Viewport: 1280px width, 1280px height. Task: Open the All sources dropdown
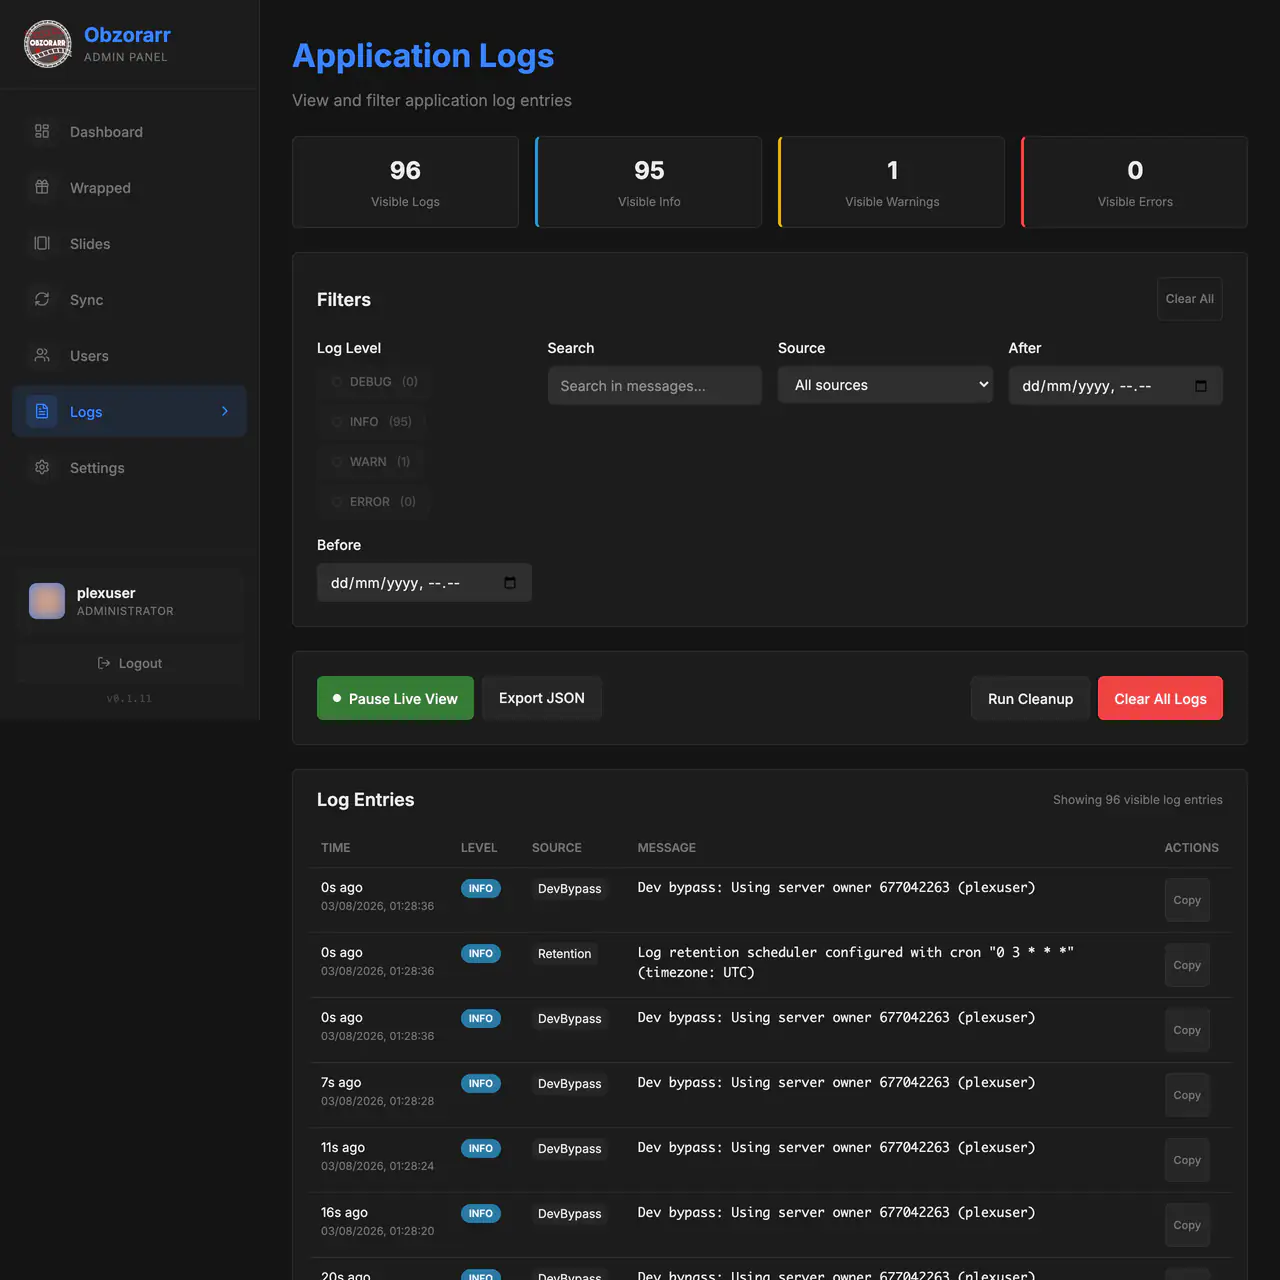(x=885, y=385)
